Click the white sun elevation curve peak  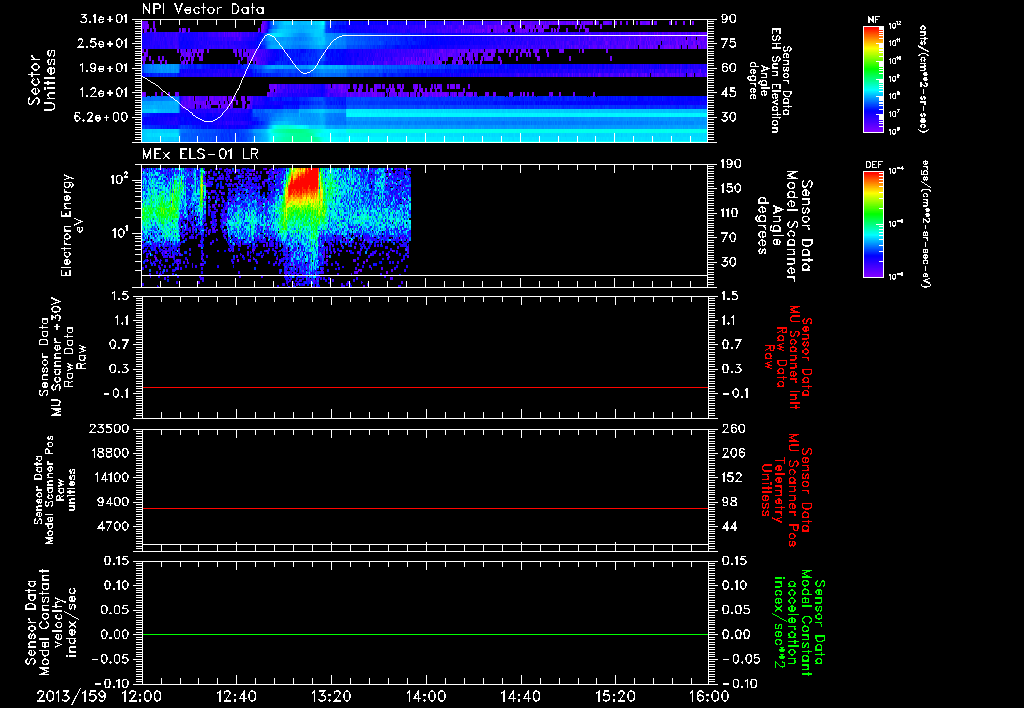pos(268,34)
